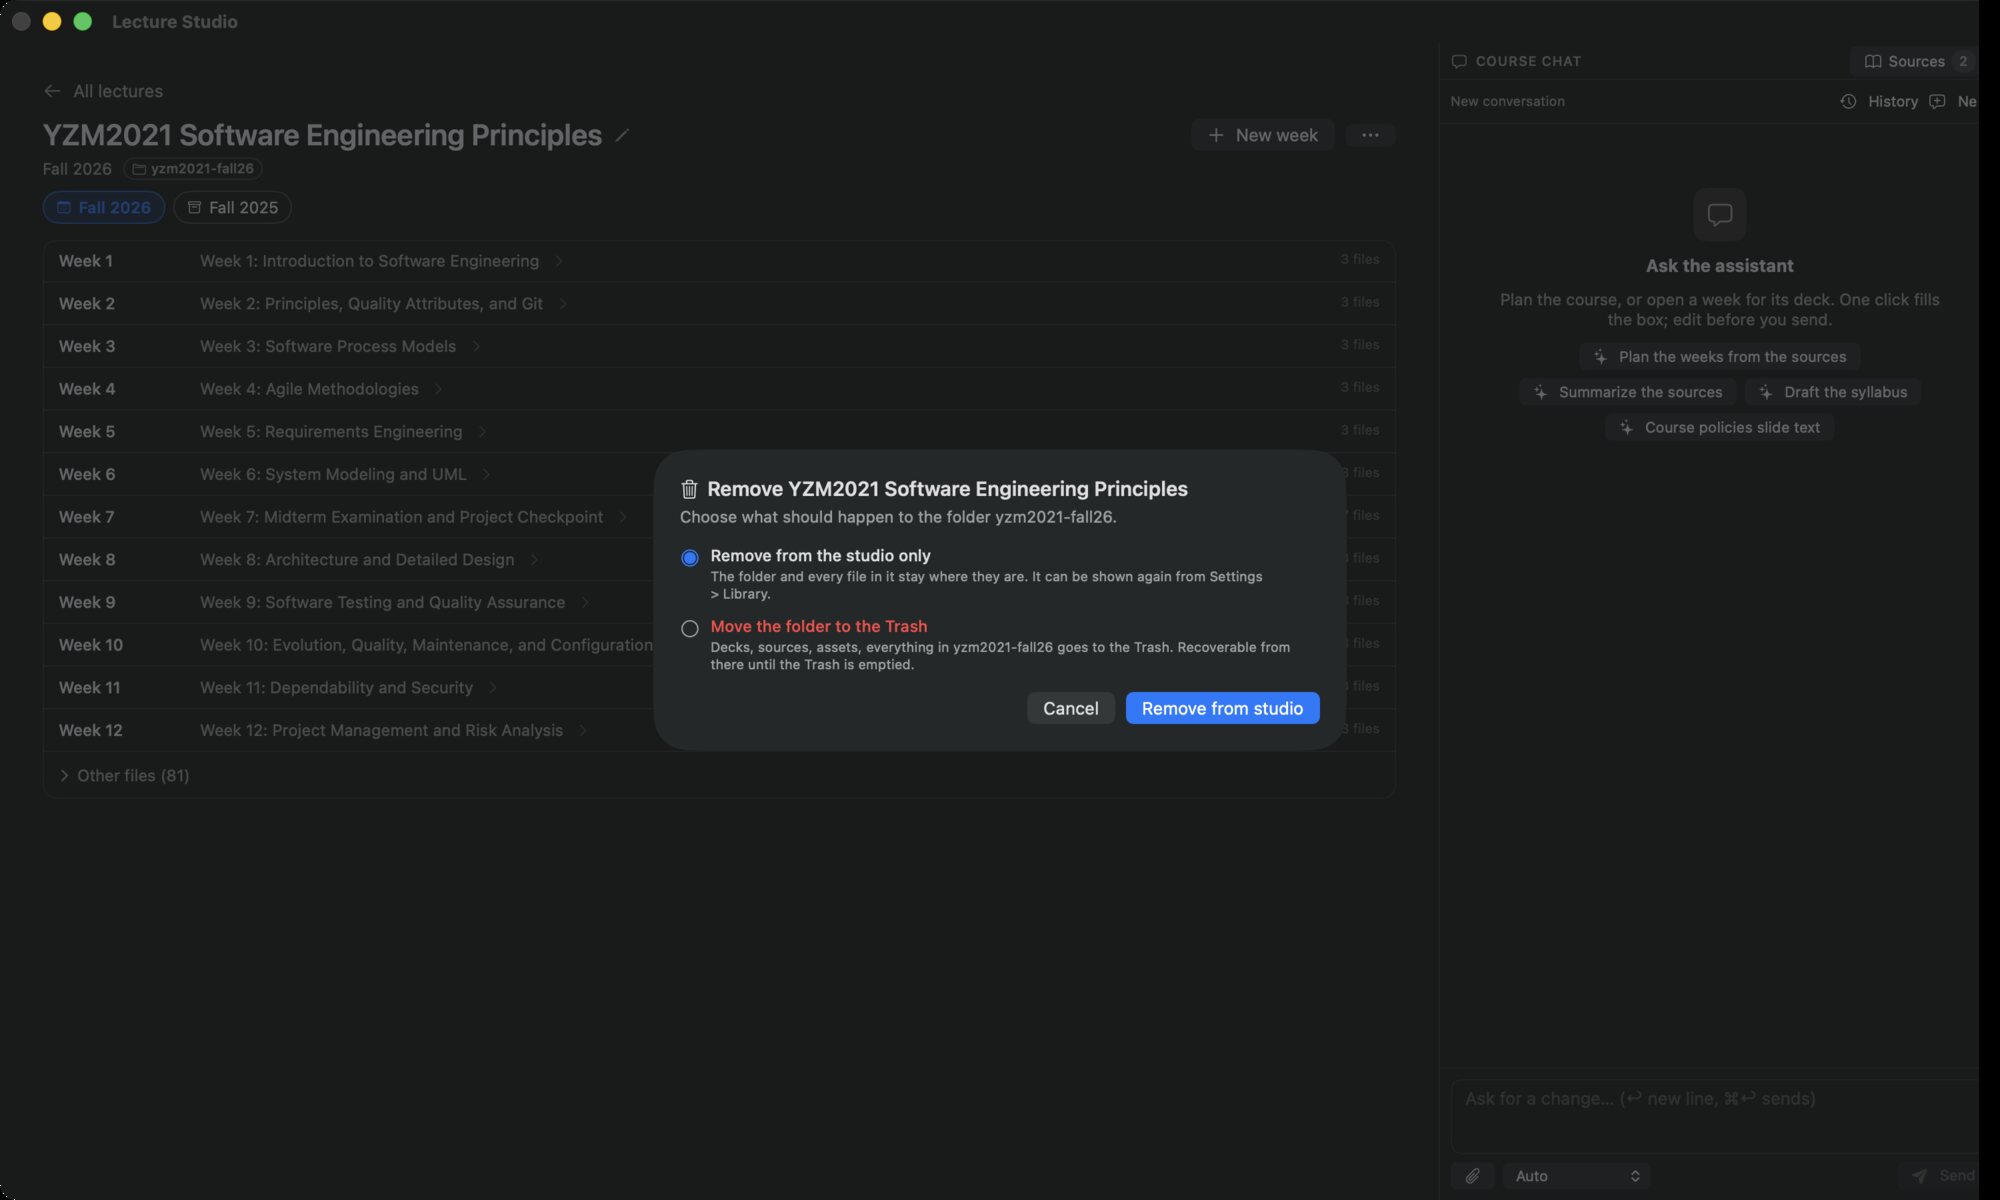Click in the Ask for a change input
The width and height of the screenshot is (2000, 1200).
click(x=1715, y=1116)
